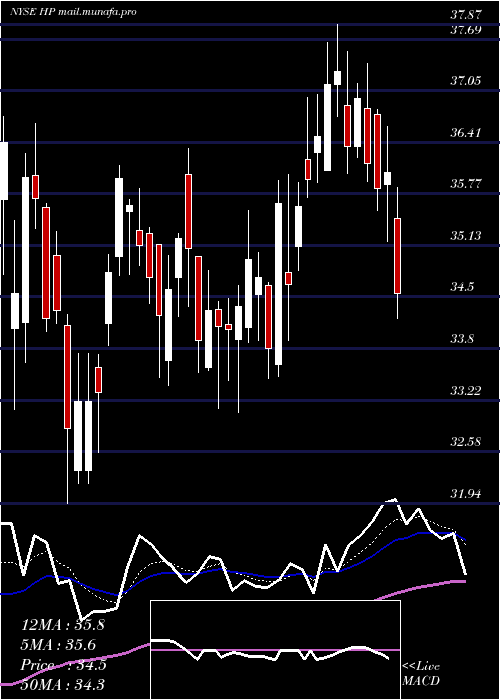Click the 34.5 price axis label
This screenshot has width=500, height=700.
pyautogui.click(x=462, y=287)
